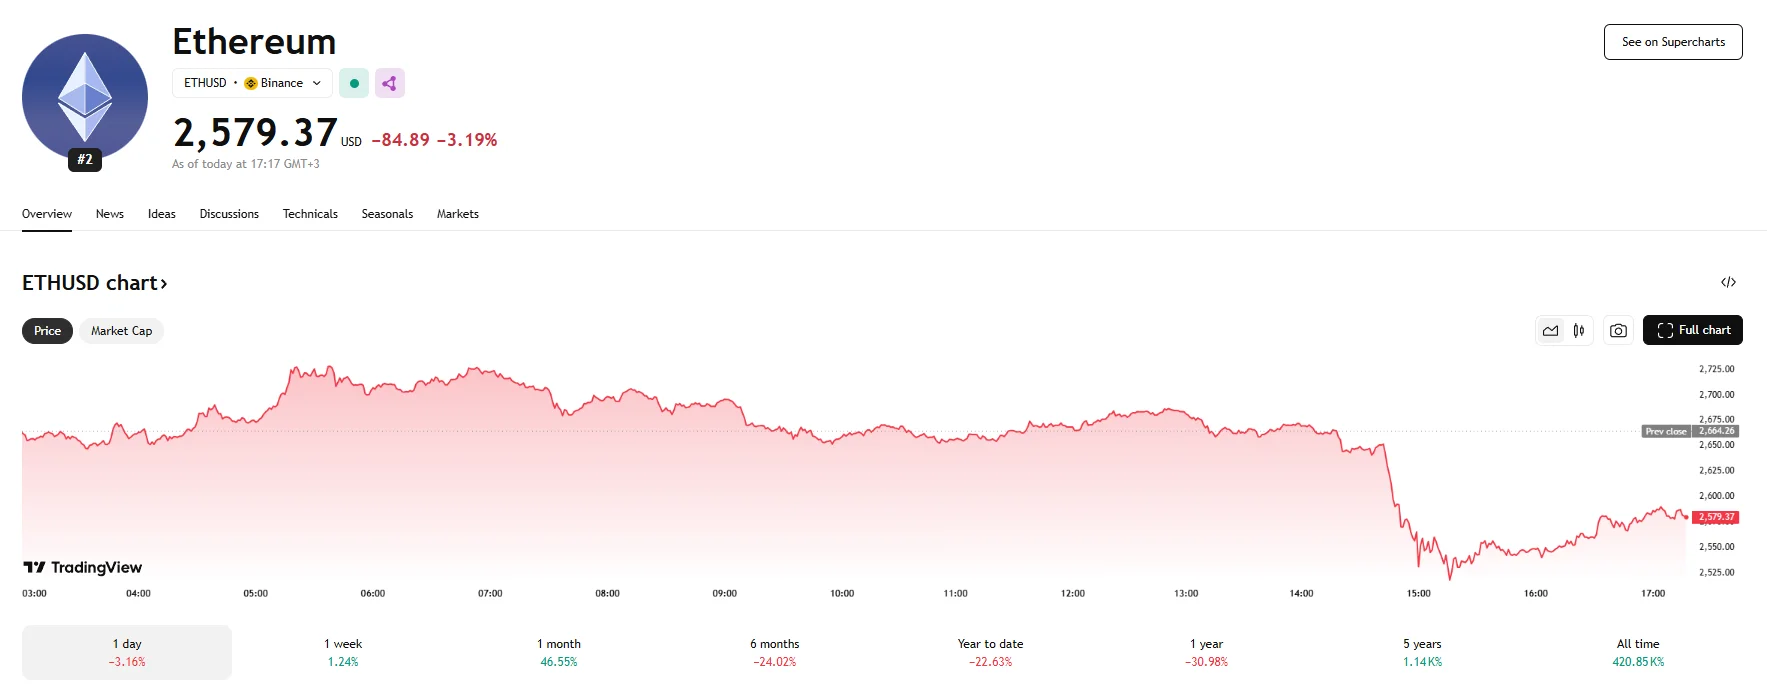This screenshot has height=697, width=1767.
Task: Expand the ETHUSD Binance symbol dropdown
Action: 252,83
